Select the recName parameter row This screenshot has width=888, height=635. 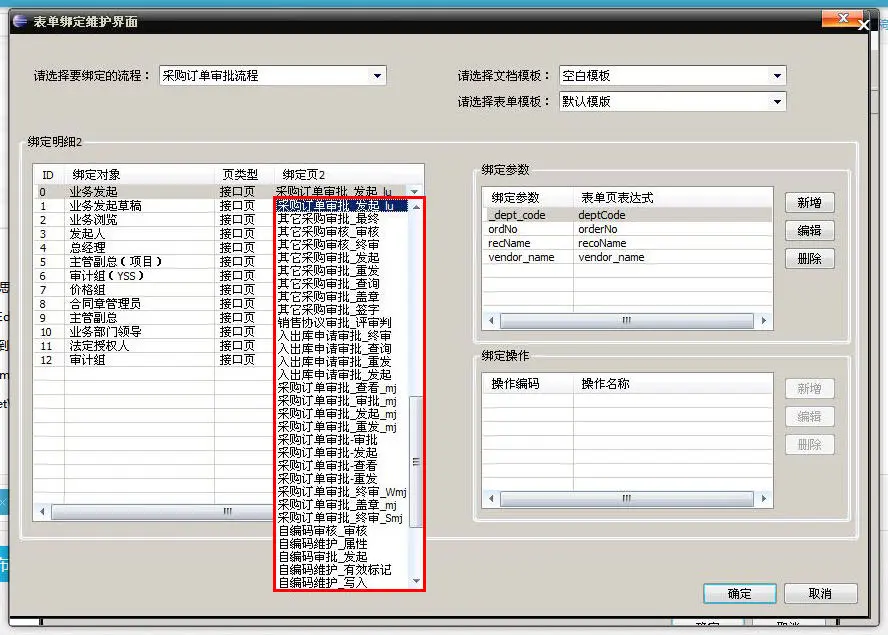click(627, 244)
